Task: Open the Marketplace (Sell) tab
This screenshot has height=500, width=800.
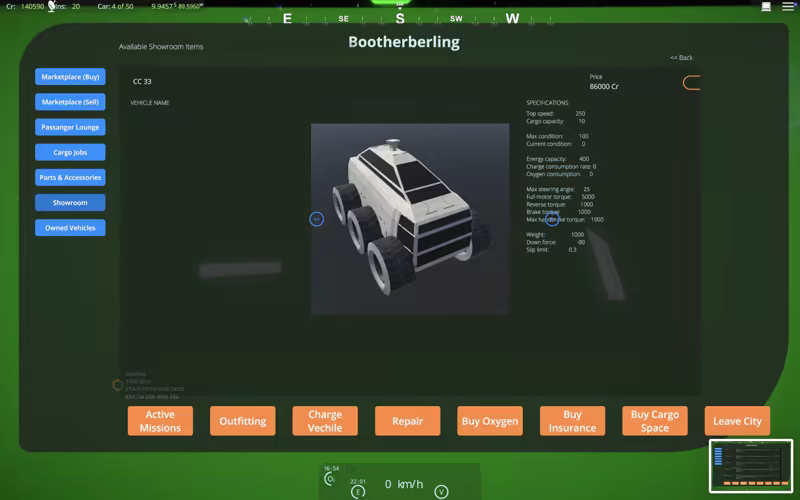Action: [70, 102]
